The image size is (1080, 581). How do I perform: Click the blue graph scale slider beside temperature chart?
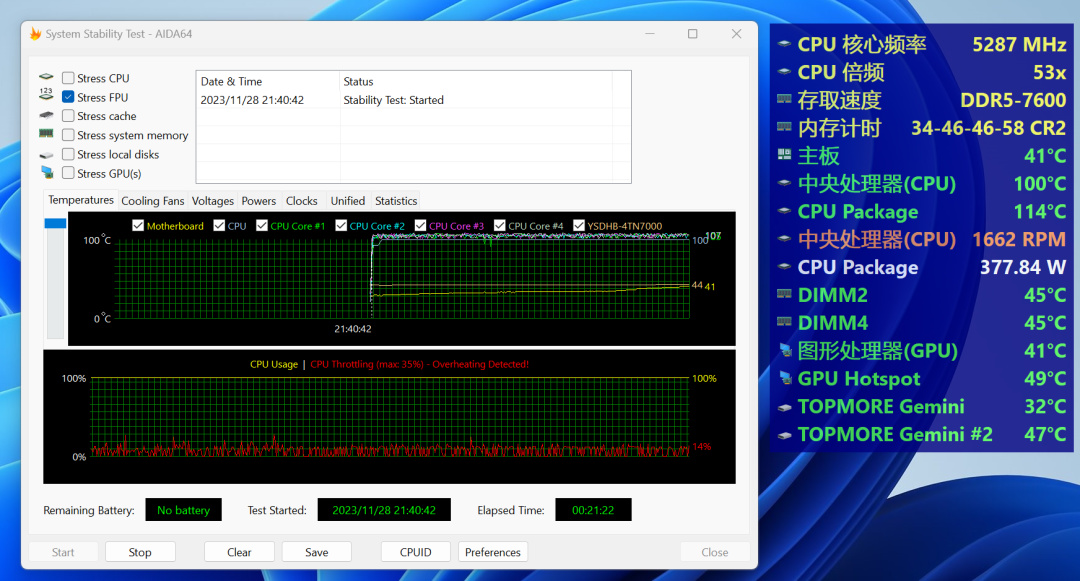[55, 223]
